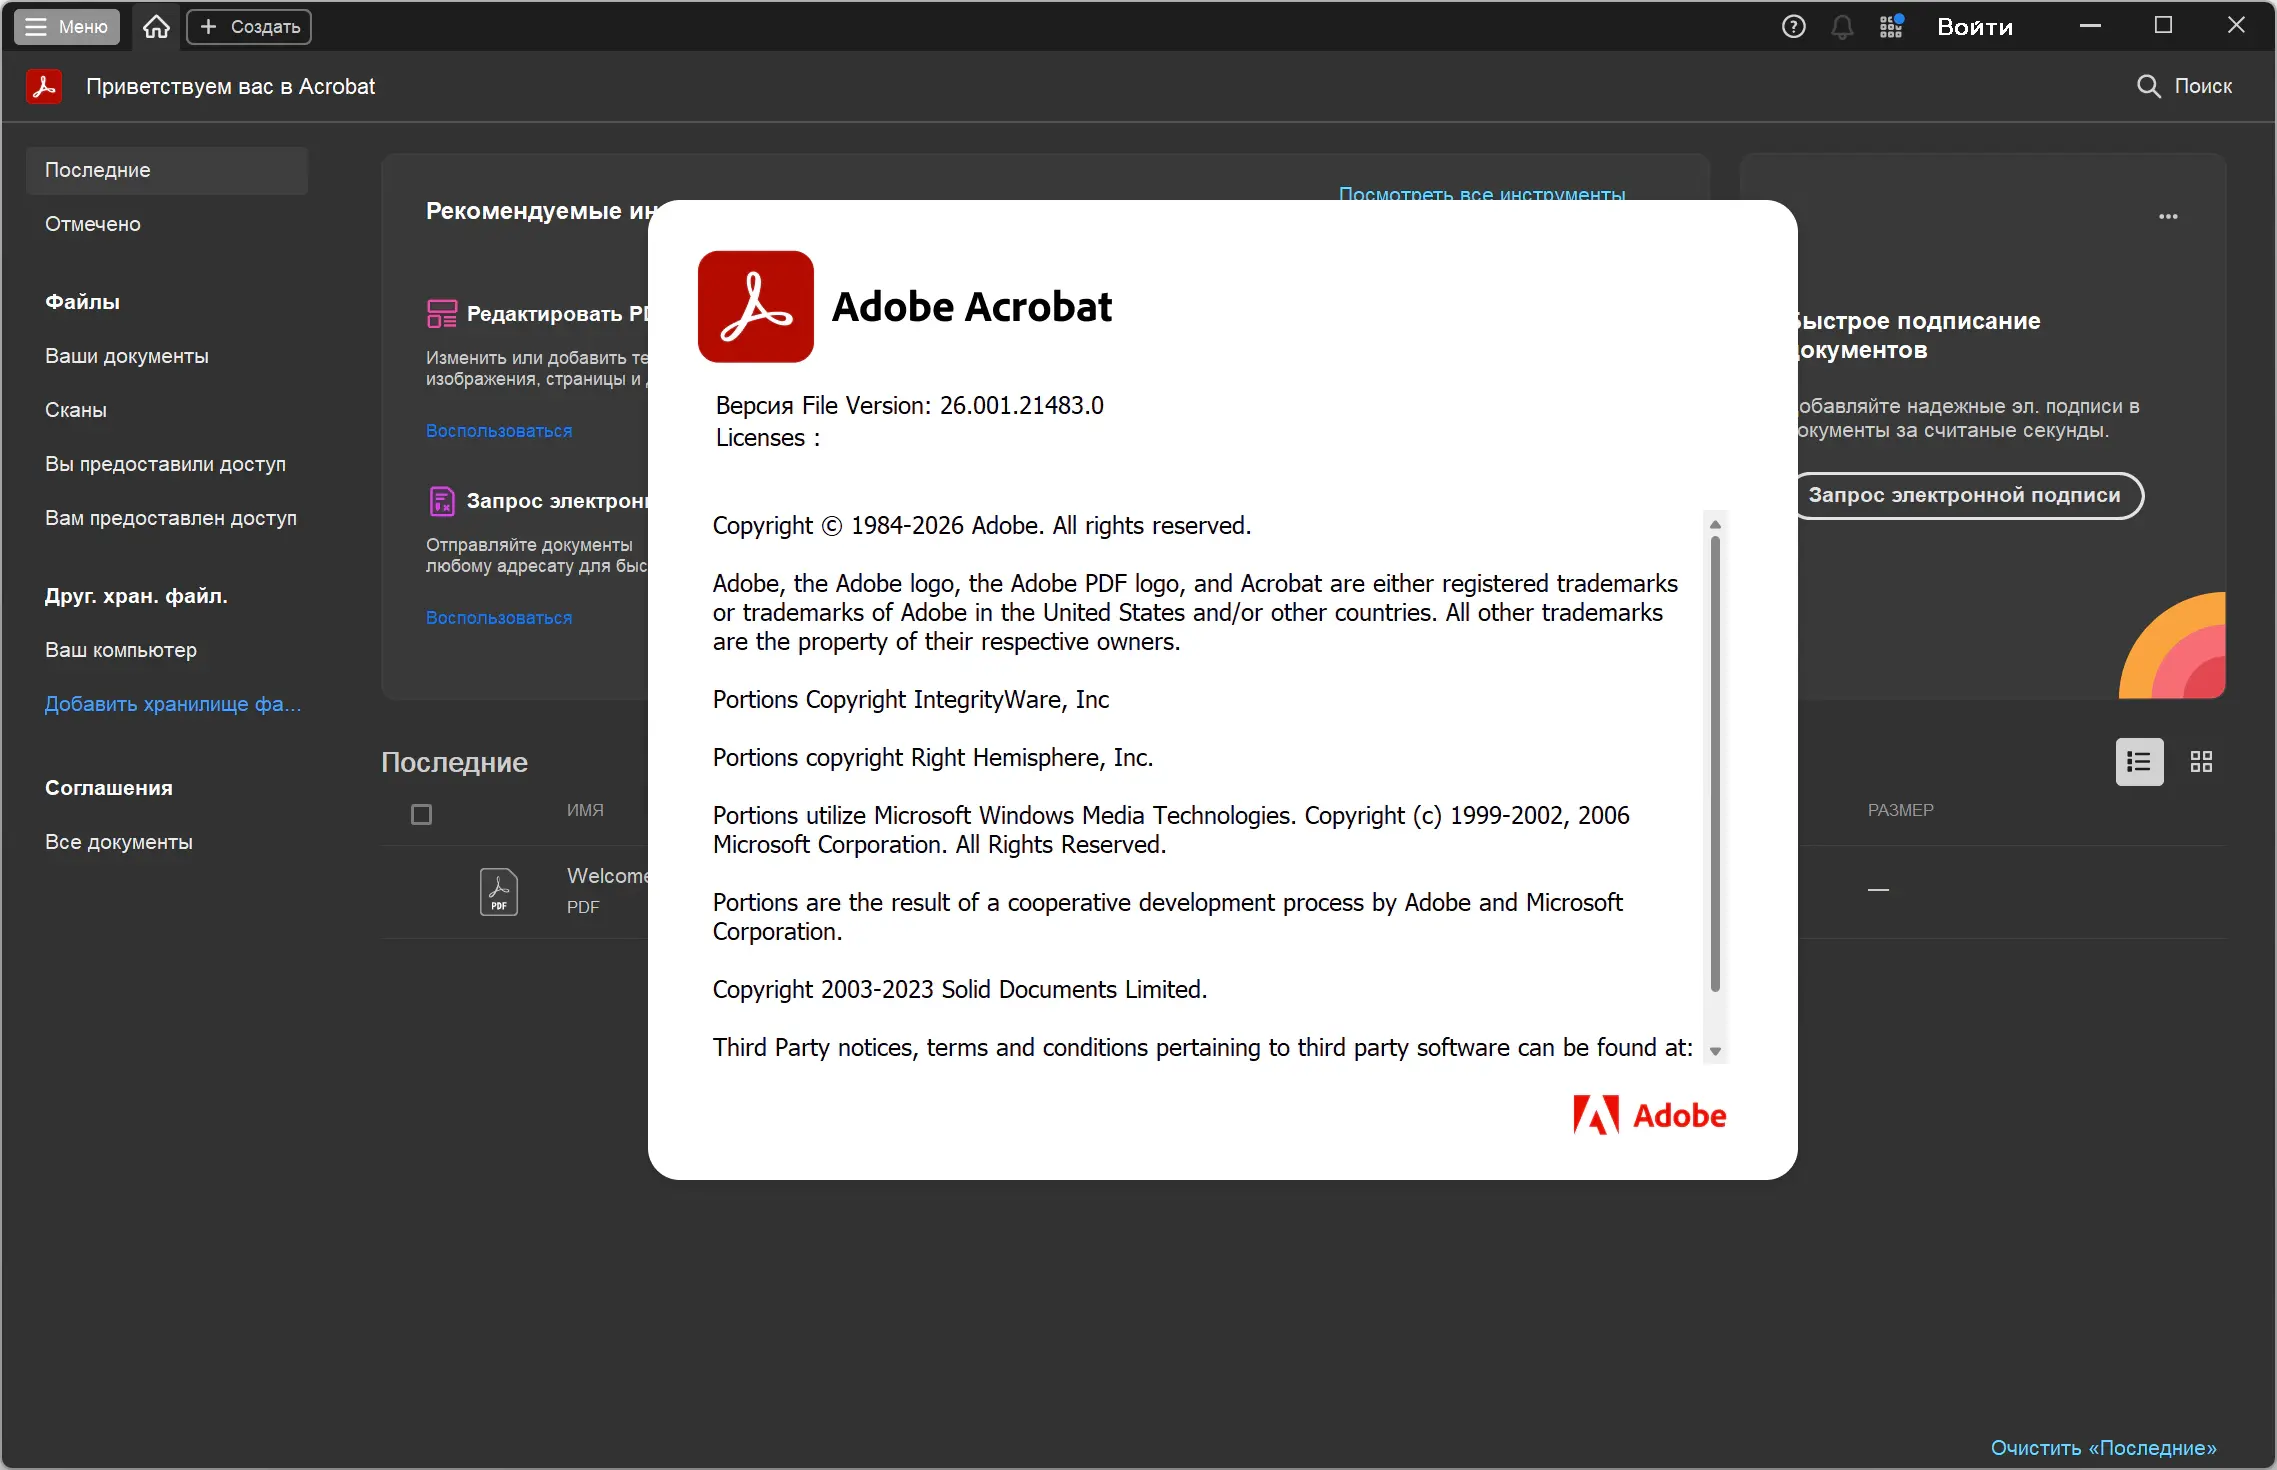Click the Home icon in the top bar
2277x1470 pixels.
pos(156,27)
